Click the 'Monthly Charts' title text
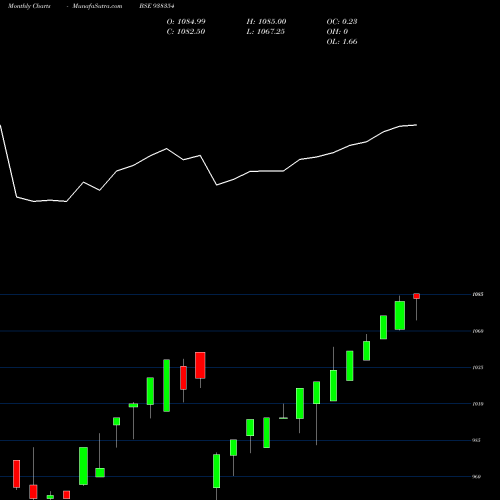The image size is (500, 500). 29,6
